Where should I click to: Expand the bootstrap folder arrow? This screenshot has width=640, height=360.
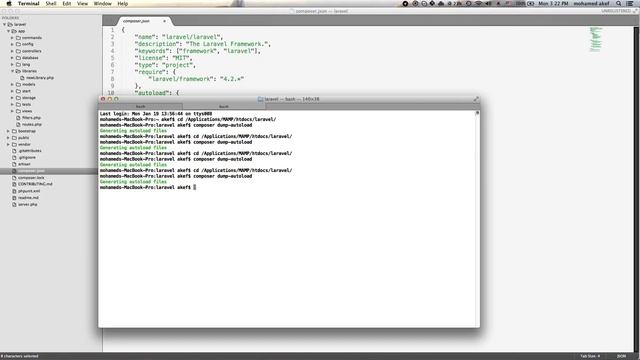(8, 131)
